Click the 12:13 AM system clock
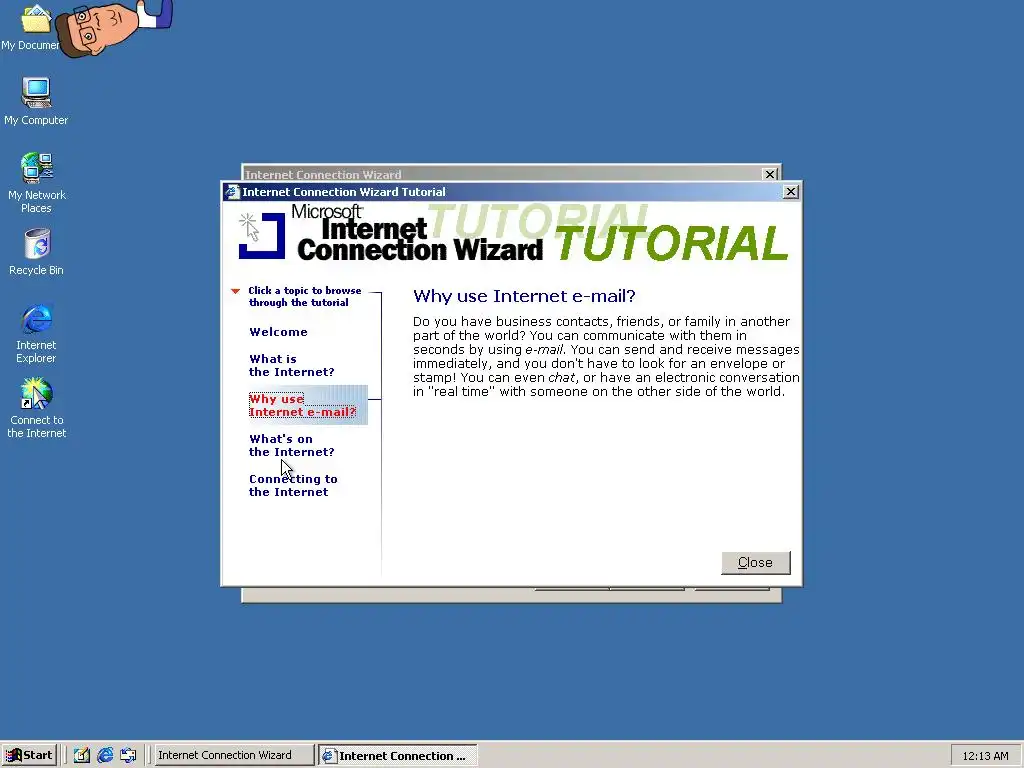The height and width of the screenshot is (768, 1024). click(x=985, y=756)
